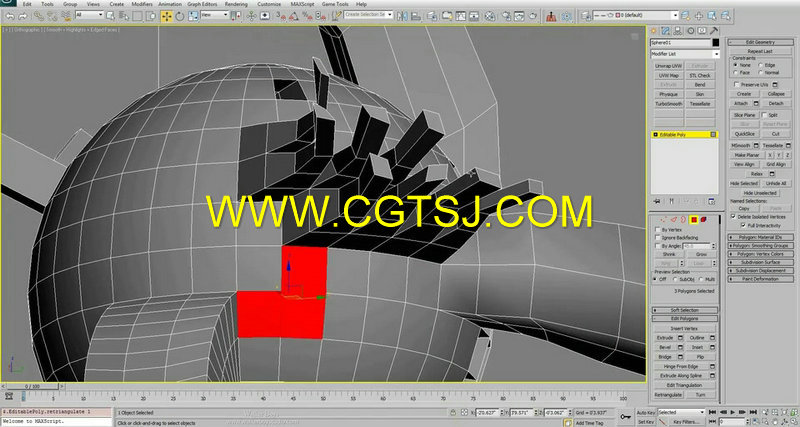
Task: Expand Paint Deformation rollout
Action: [761, 279]
